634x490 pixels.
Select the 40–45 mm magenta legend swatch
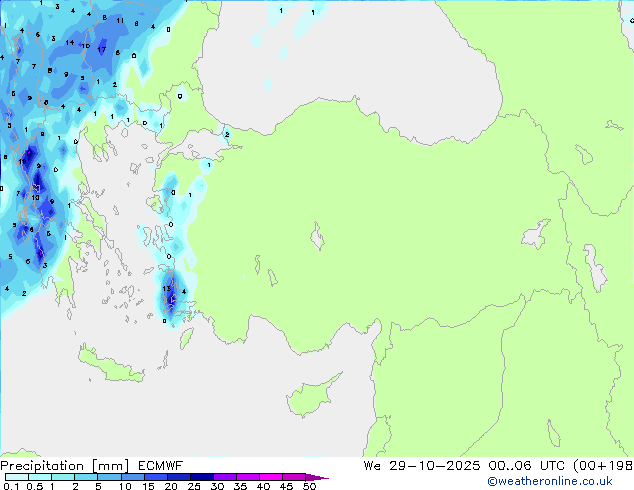point(271,477)
